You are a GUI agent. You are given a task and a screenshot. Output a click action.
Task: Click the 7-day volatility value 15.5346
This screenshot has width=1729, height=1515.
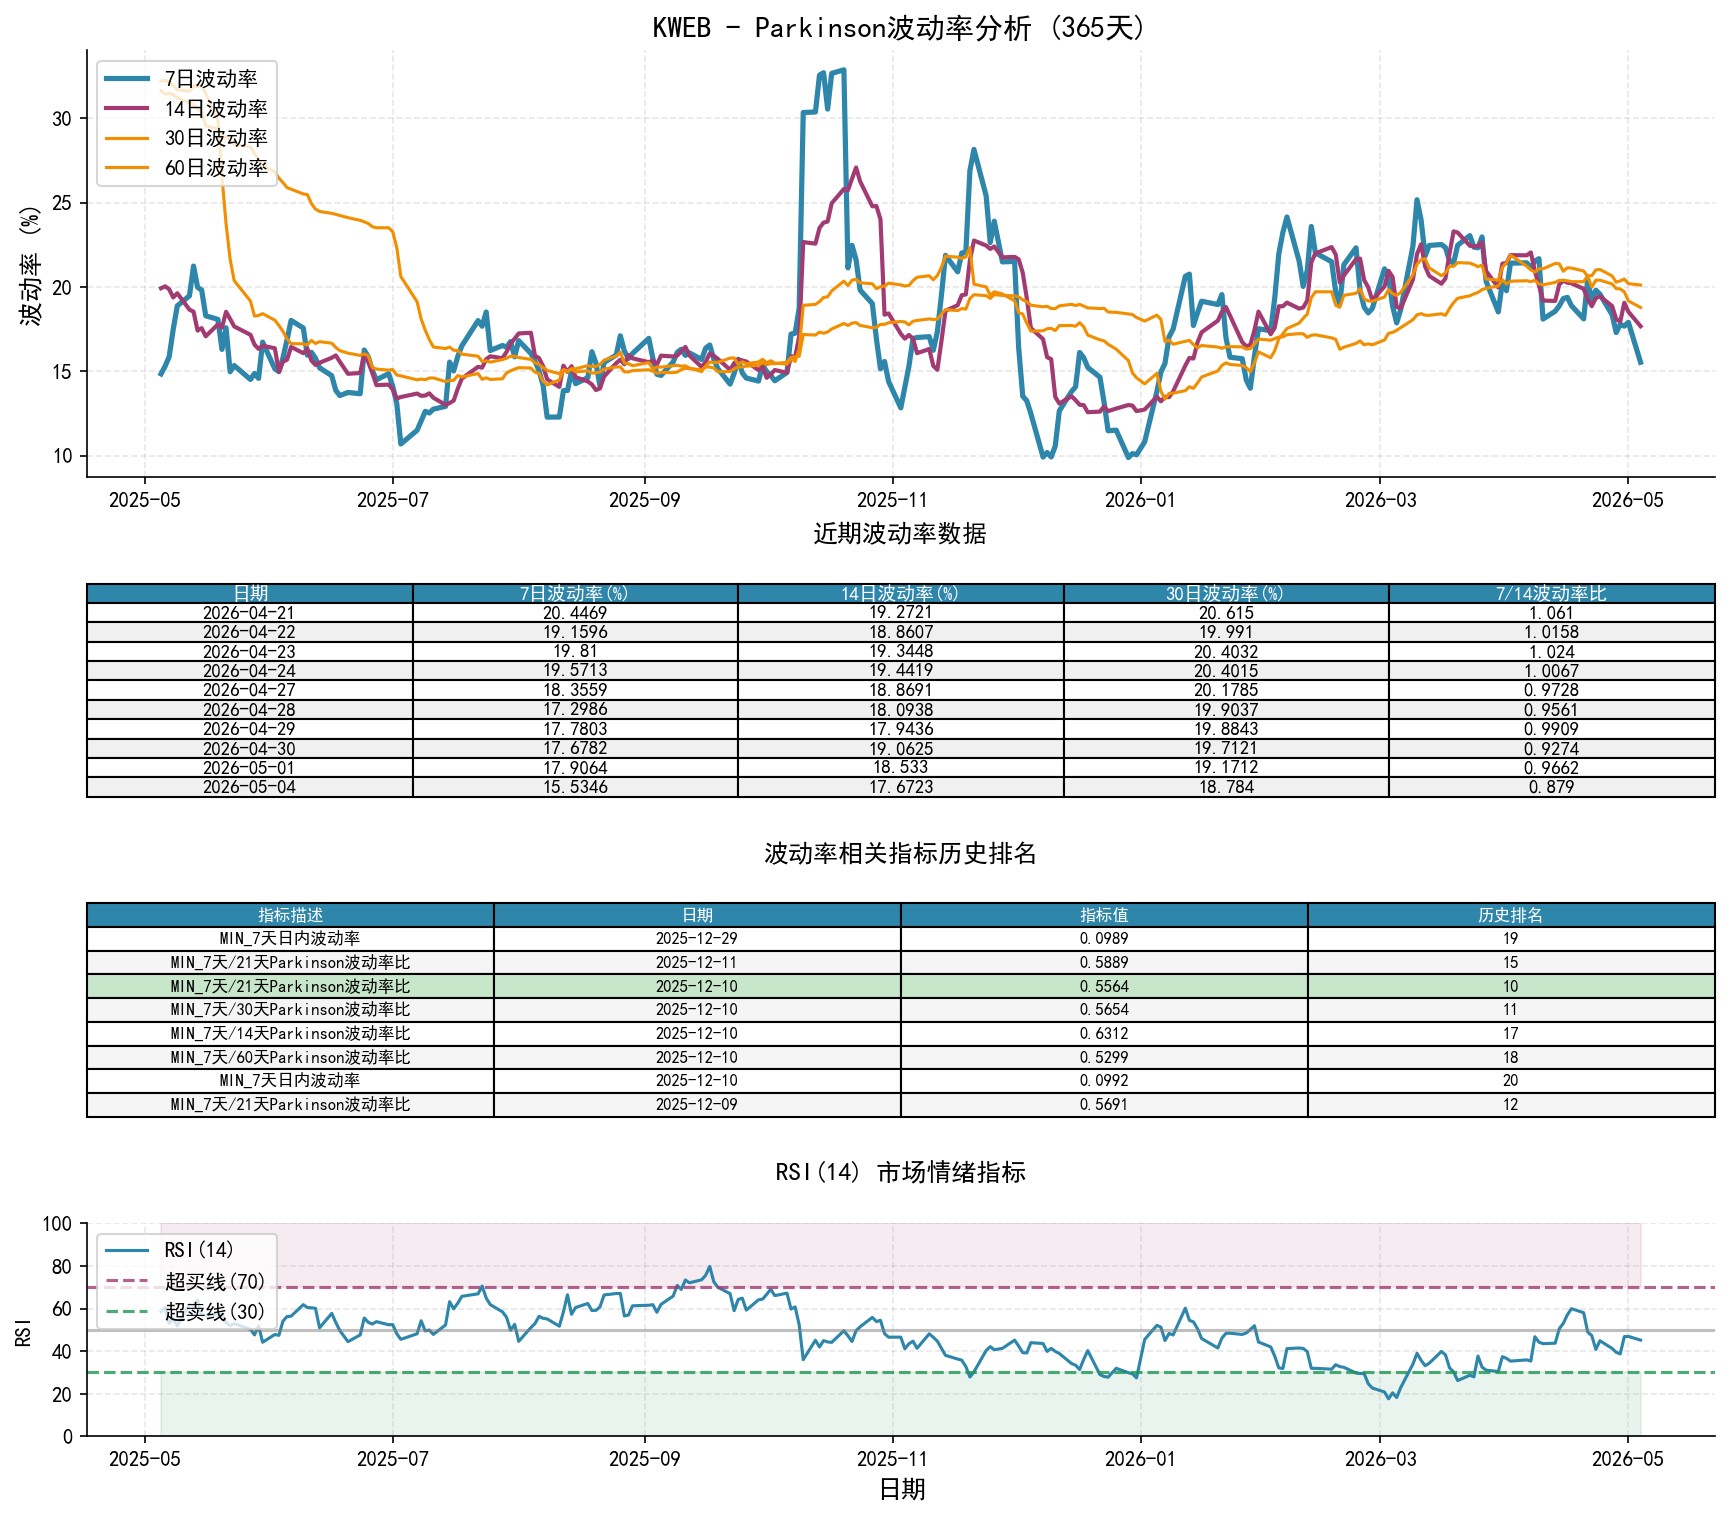pyautogui.click(x=575, y=787)
